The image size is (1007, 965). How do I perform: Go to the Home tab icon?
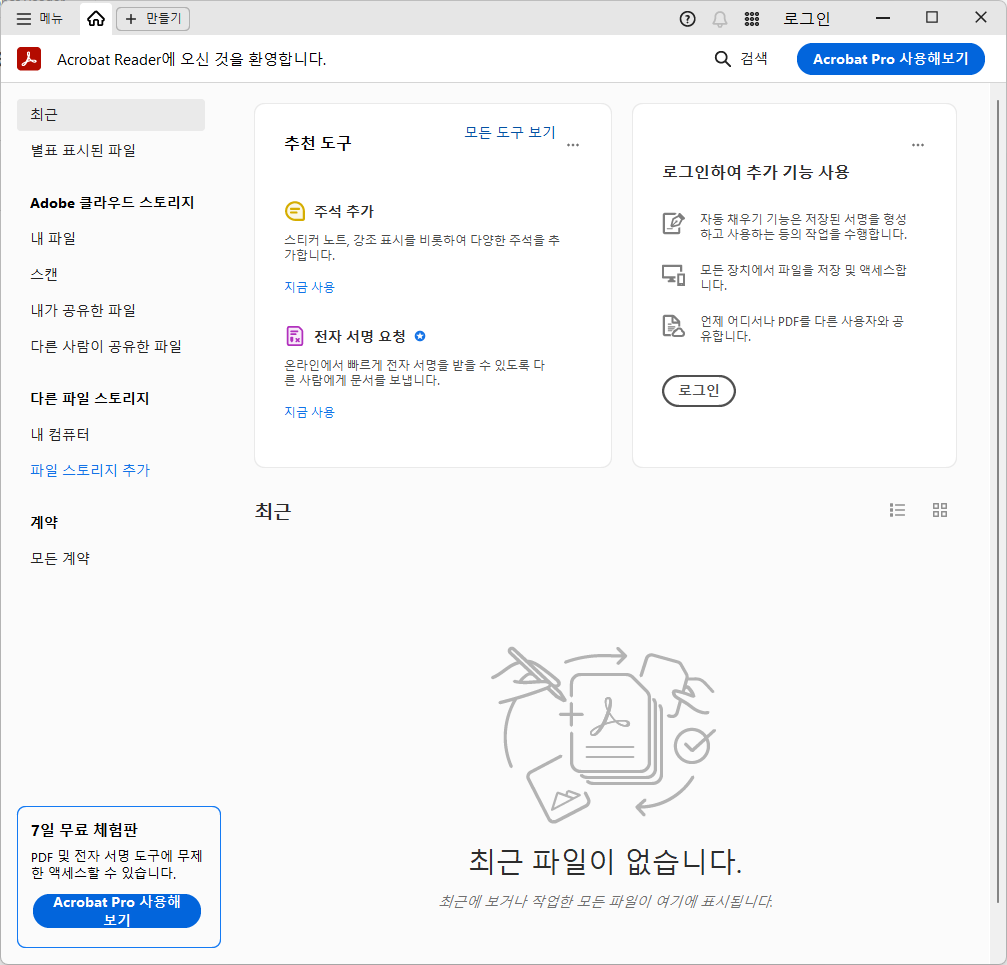(x=96, y=19)
